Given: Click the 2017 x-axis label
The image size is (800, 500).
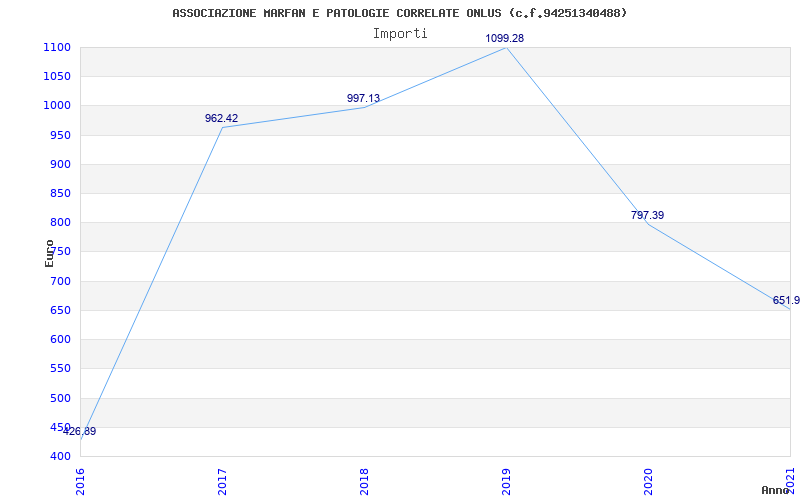Looking at the screenshot, I should (x=222, y=482).
